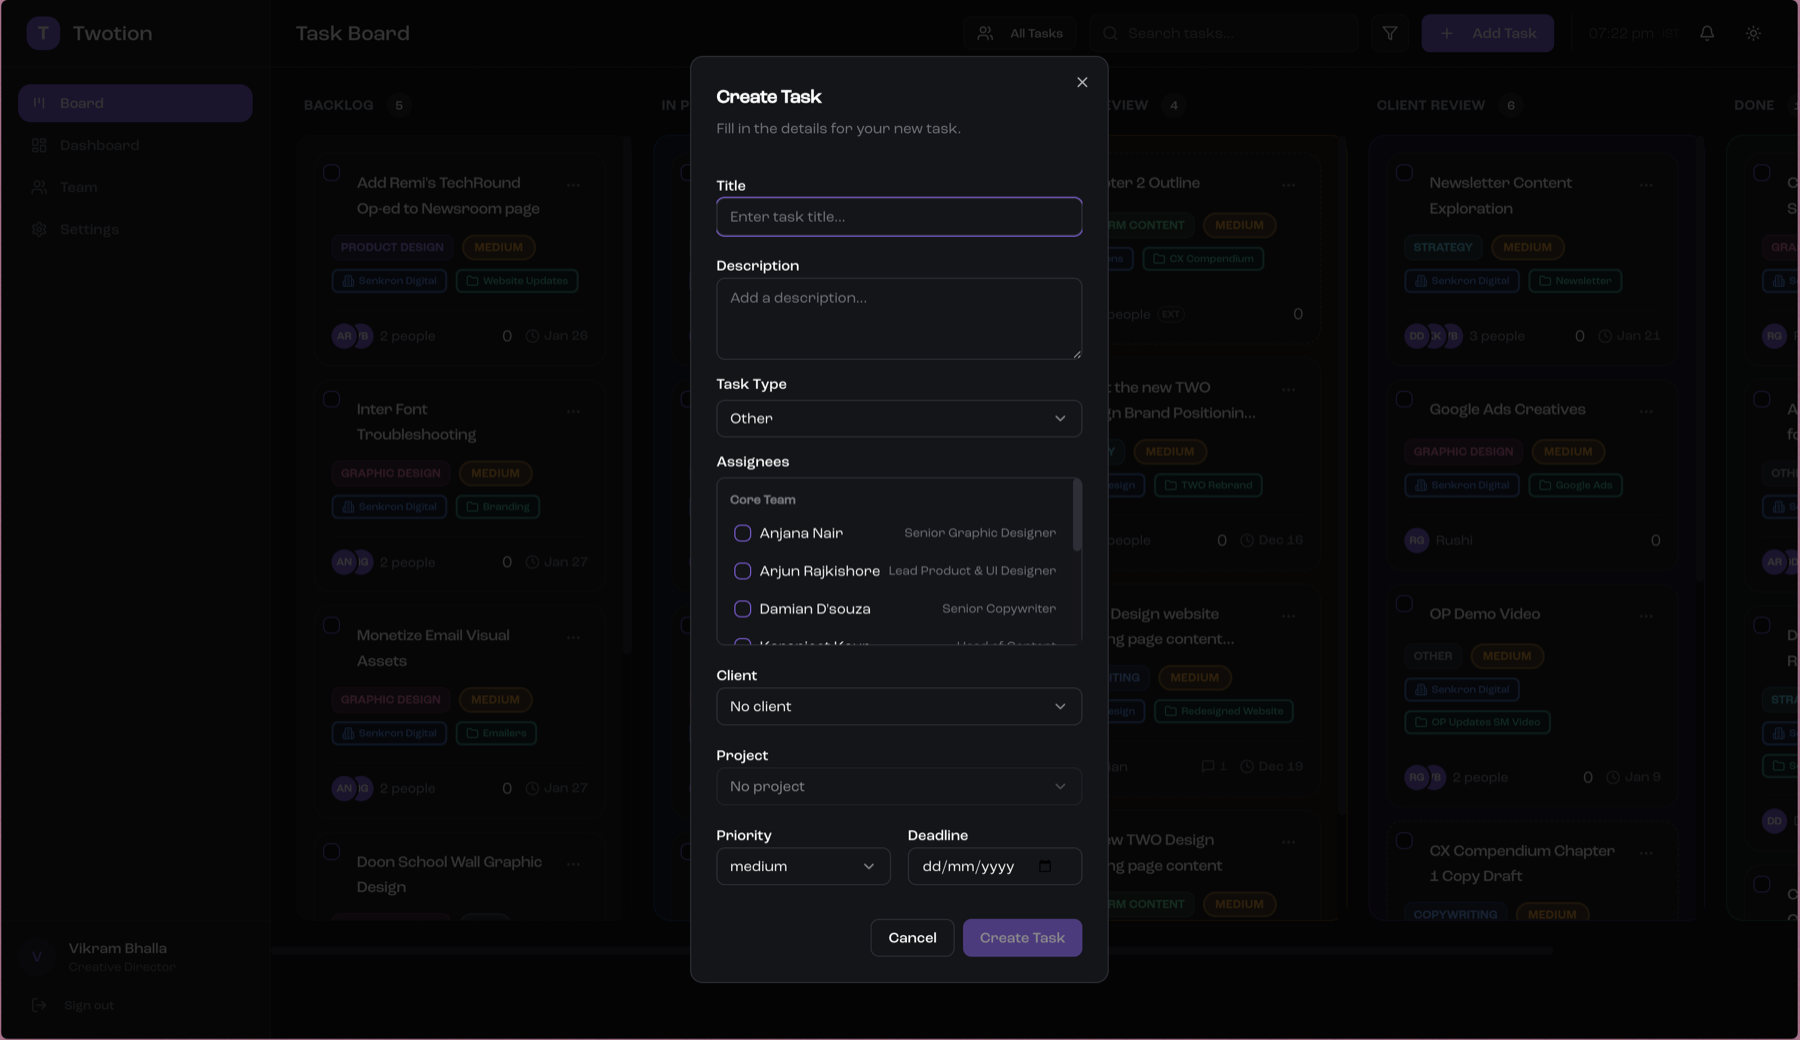Open the calendar icon in the Deadline field

[x=1047, y=866]
